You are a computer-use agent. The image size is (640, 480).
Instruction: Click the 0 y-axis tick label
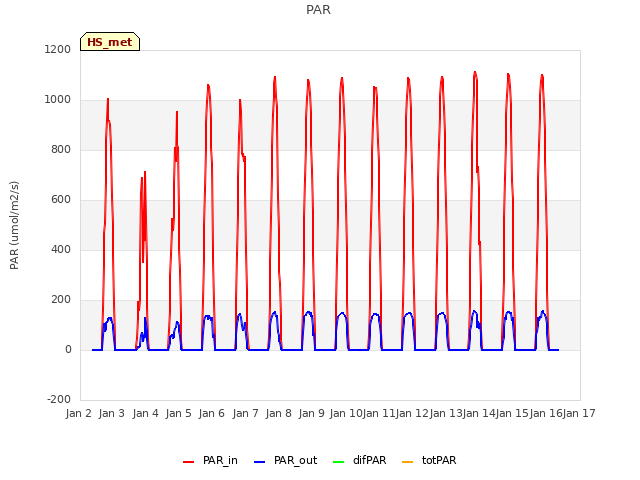(68, 349)
